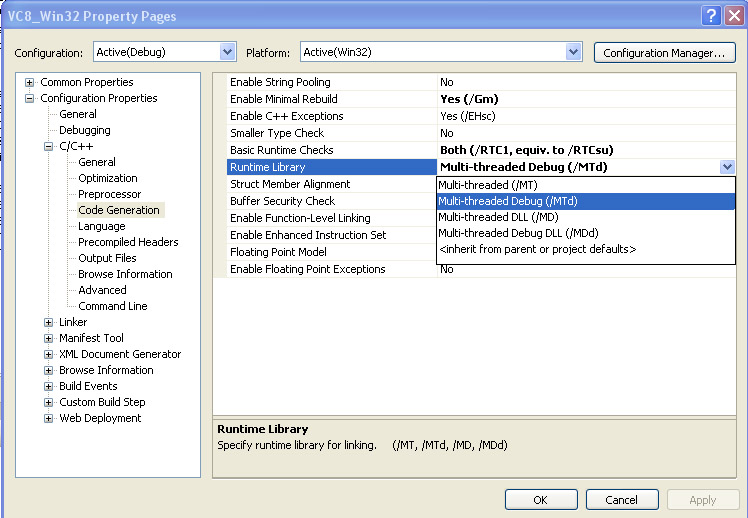
Task: Select the Basic Runtime Checks property
Action: pos(332,150)
